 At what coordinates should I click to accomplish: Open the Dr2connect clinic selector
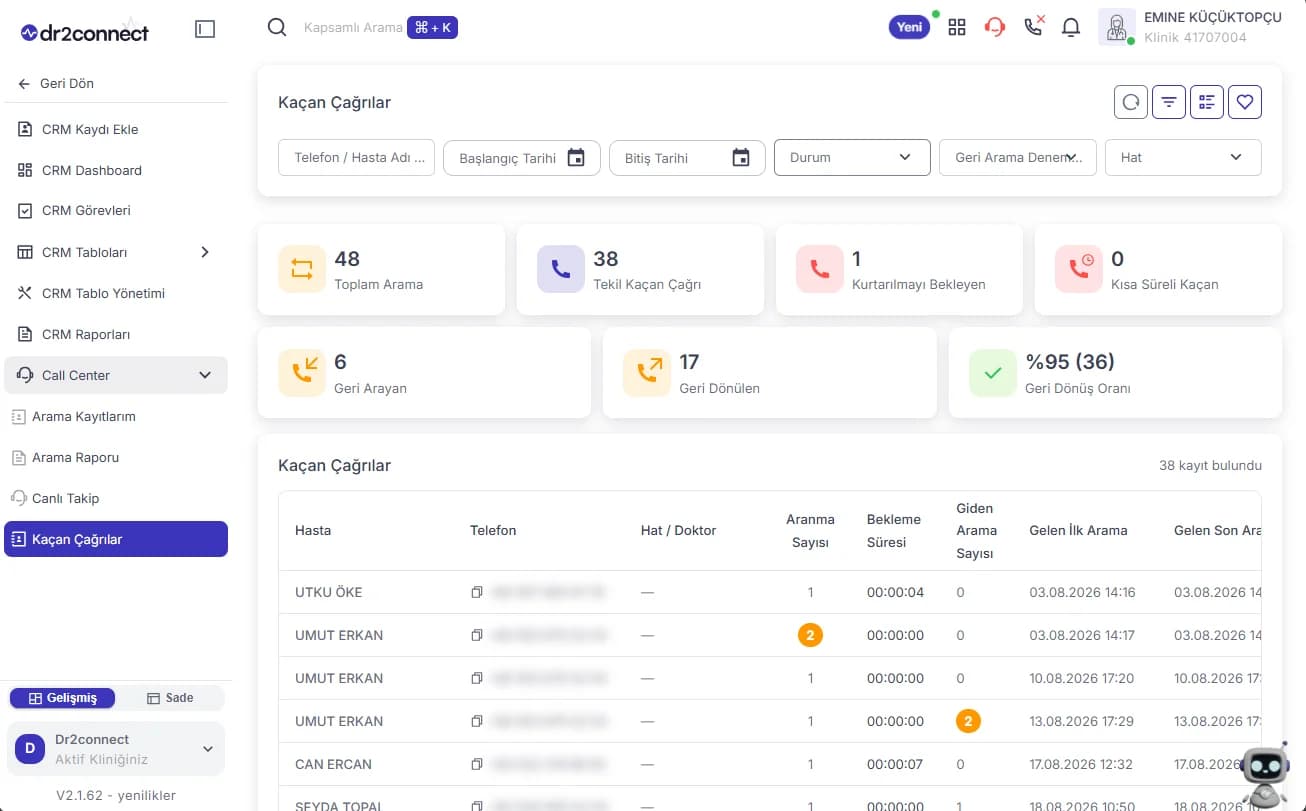point(116,749)
